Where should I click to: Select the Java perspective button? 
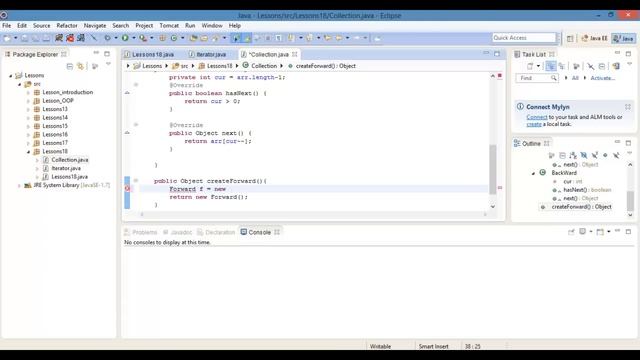click(x=624, y=38)
